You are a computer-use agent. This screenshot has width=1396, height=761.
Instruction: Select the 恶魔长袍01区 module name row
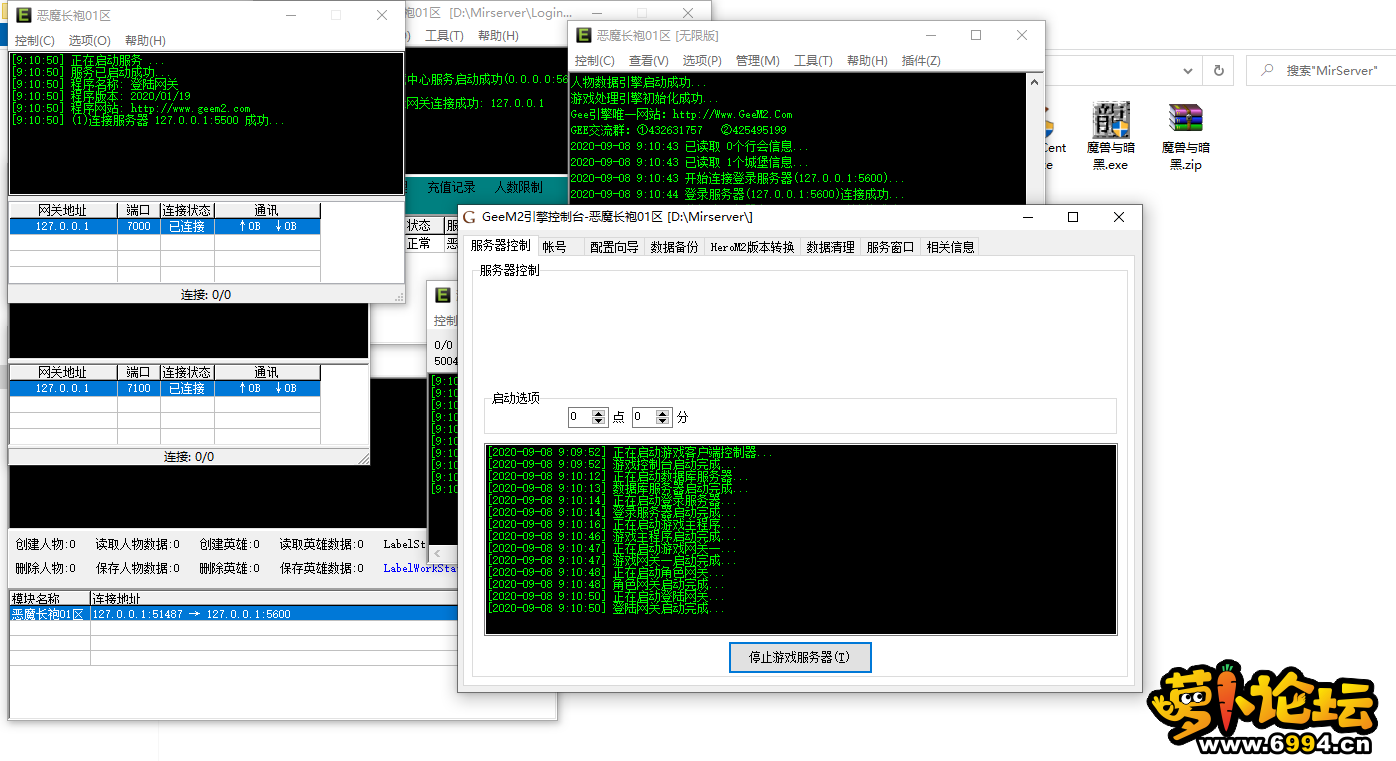(x=48, y=614)
